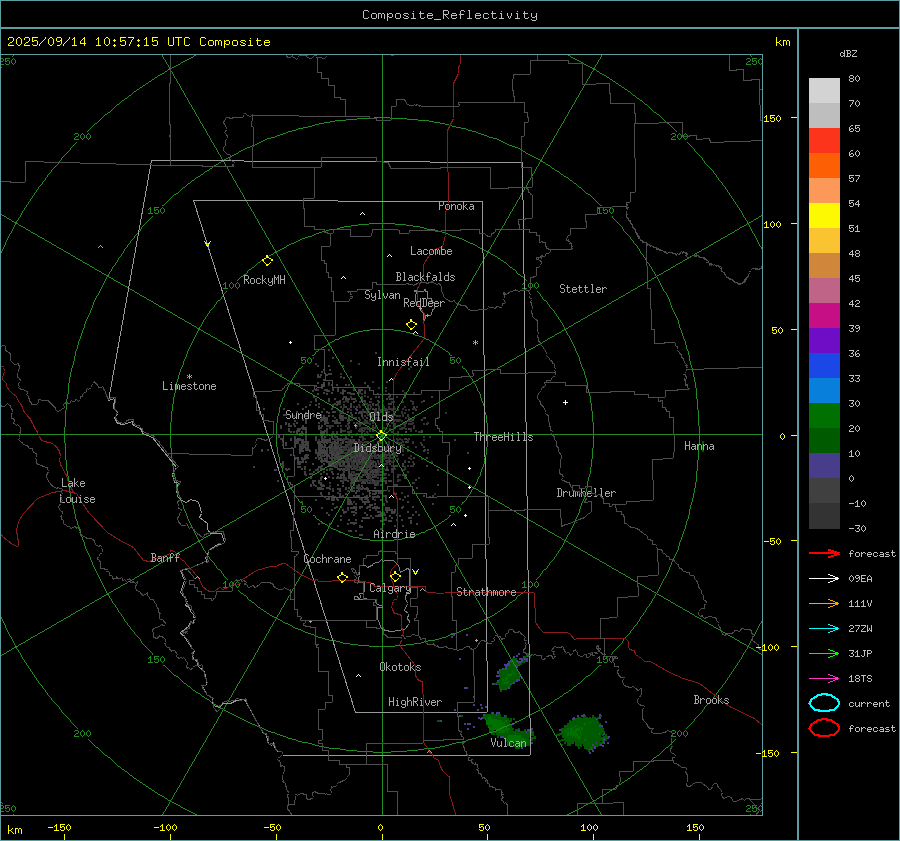The height and width of the screenshot is (841, 900).
Task: Click the light gray 70-80 dBZ color swatch
Action: 824,91
